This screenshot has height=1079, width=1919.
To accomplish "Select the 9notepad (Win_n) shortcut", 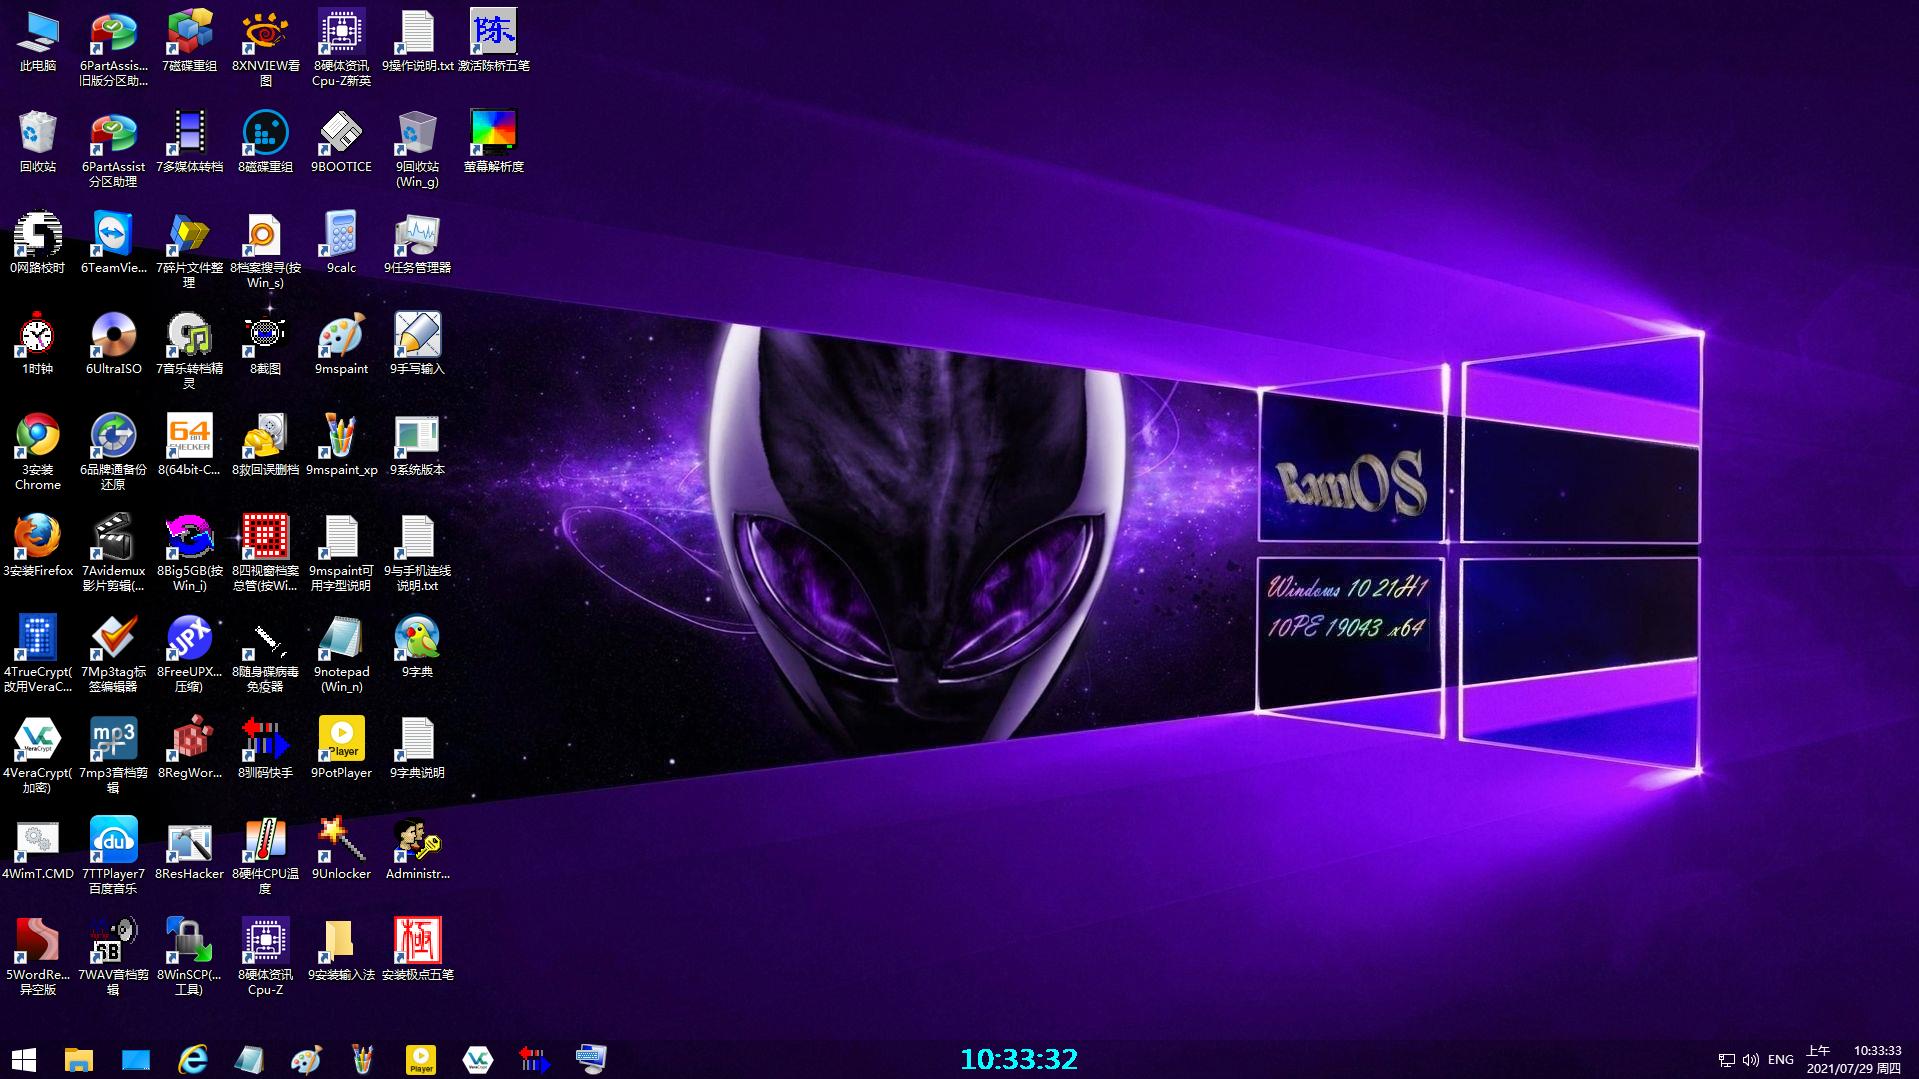I will [342, 654].
